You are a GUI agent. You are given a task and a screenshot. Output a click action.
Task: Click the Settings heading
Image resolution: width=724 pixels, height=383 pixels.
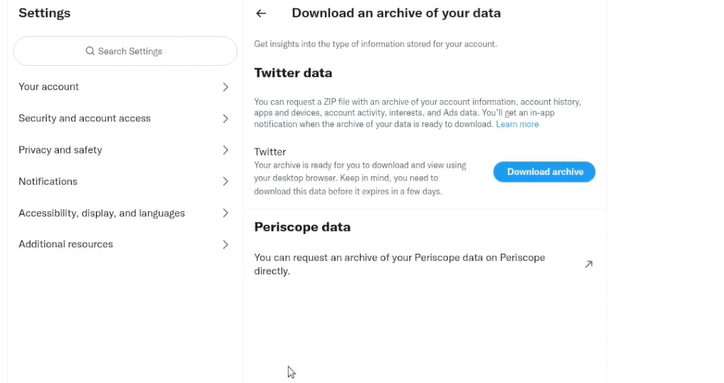pos(44,13)
